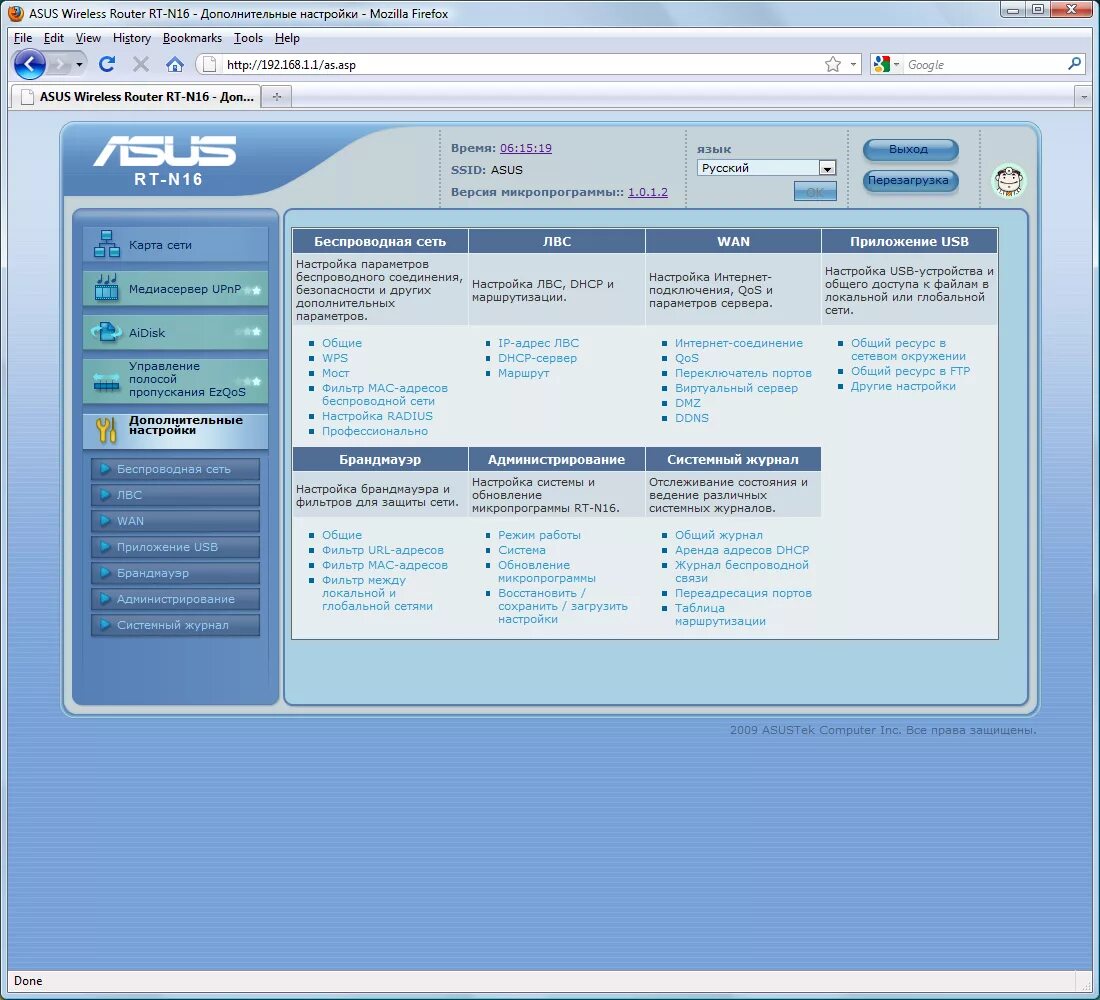
Task: Expand Системный журнал in the sidebar
Action: coord(175,625)
